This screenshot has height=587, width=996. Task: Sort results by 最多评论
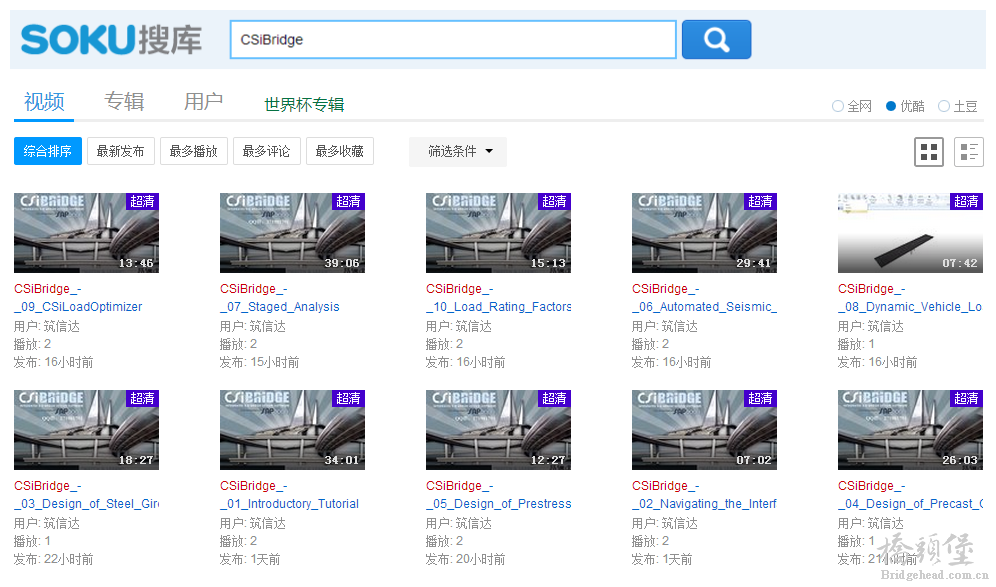tap(267, 151)
